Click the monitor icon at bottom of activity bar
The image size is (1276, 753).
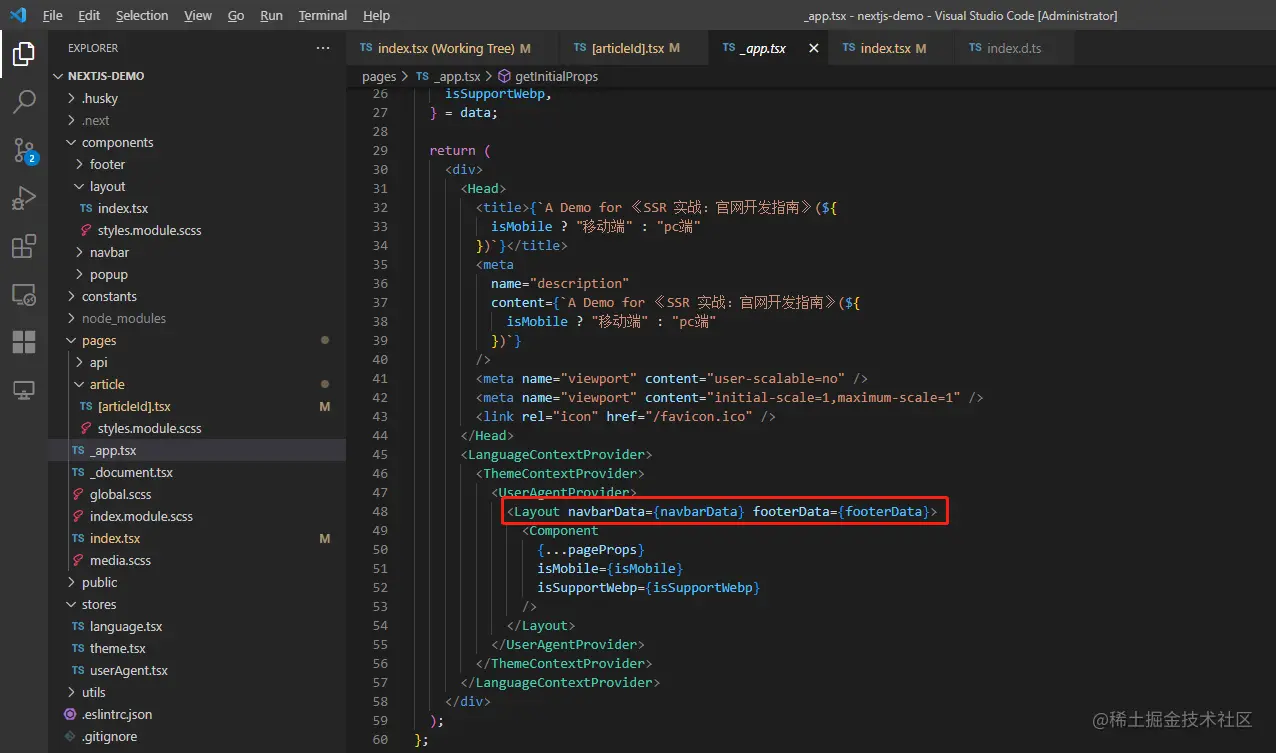pos(24,391)
